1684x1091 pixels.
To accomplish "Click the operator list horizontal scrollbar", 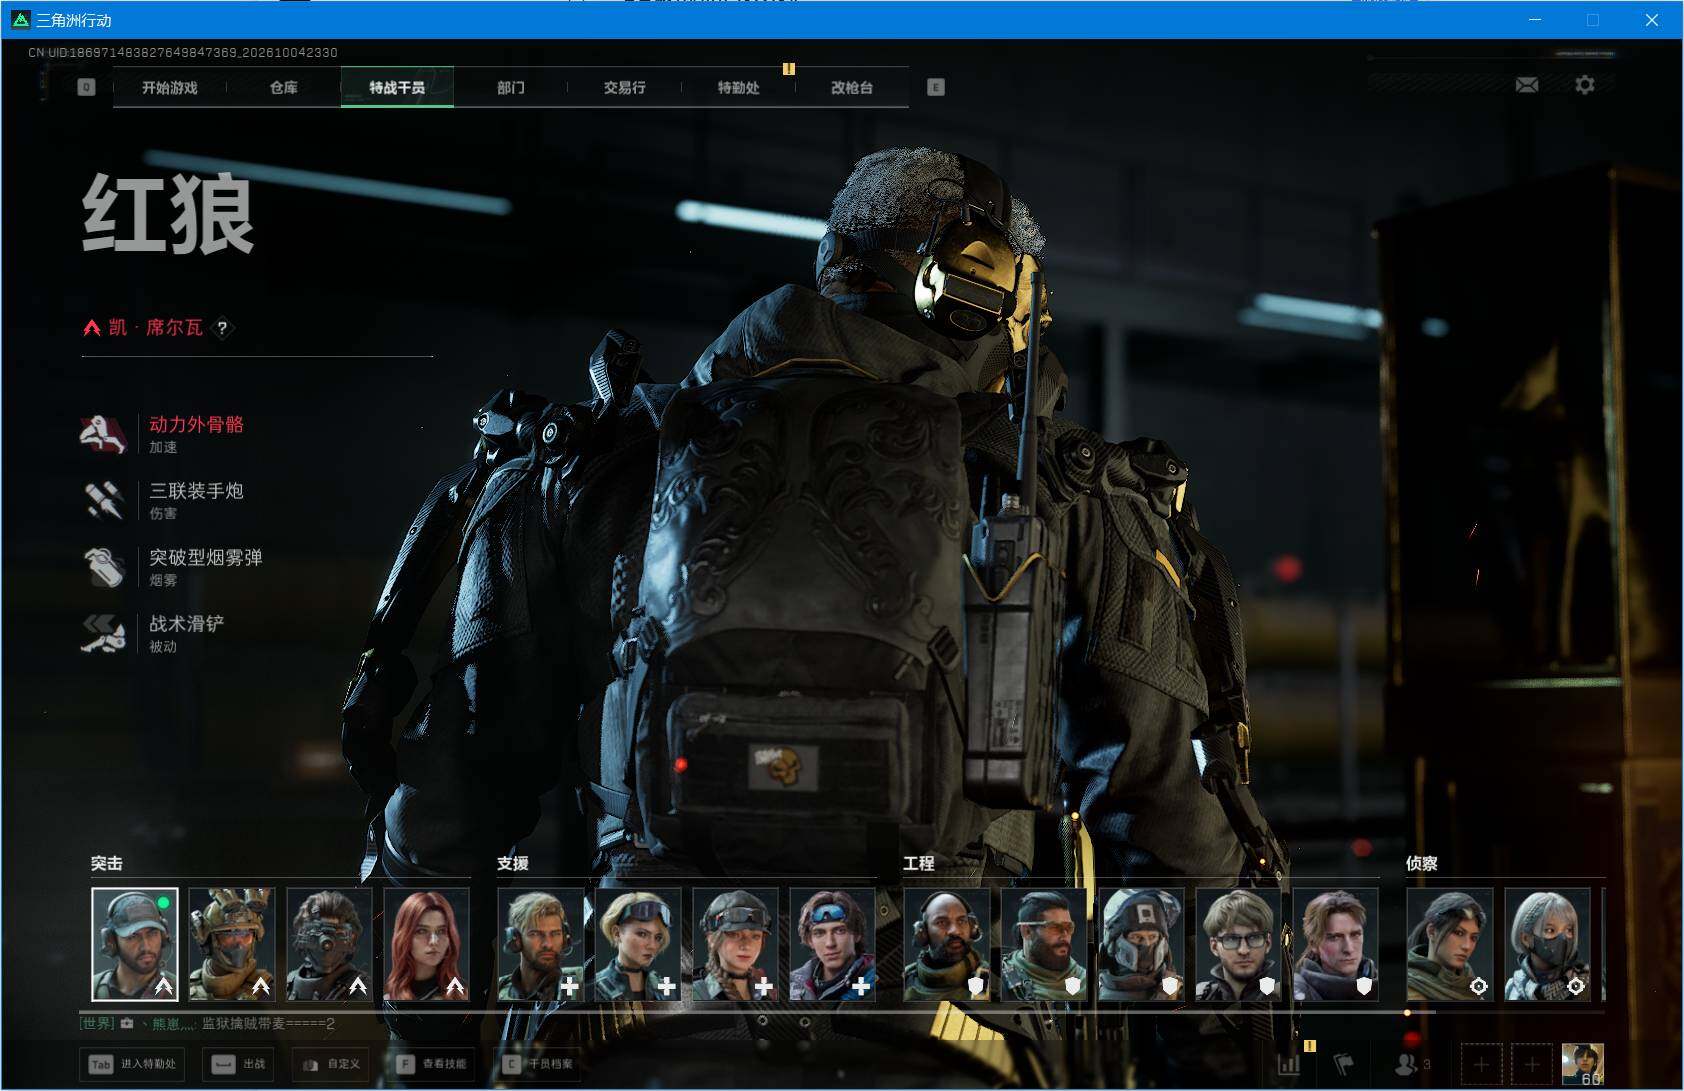I will [x=757, y=1012].
